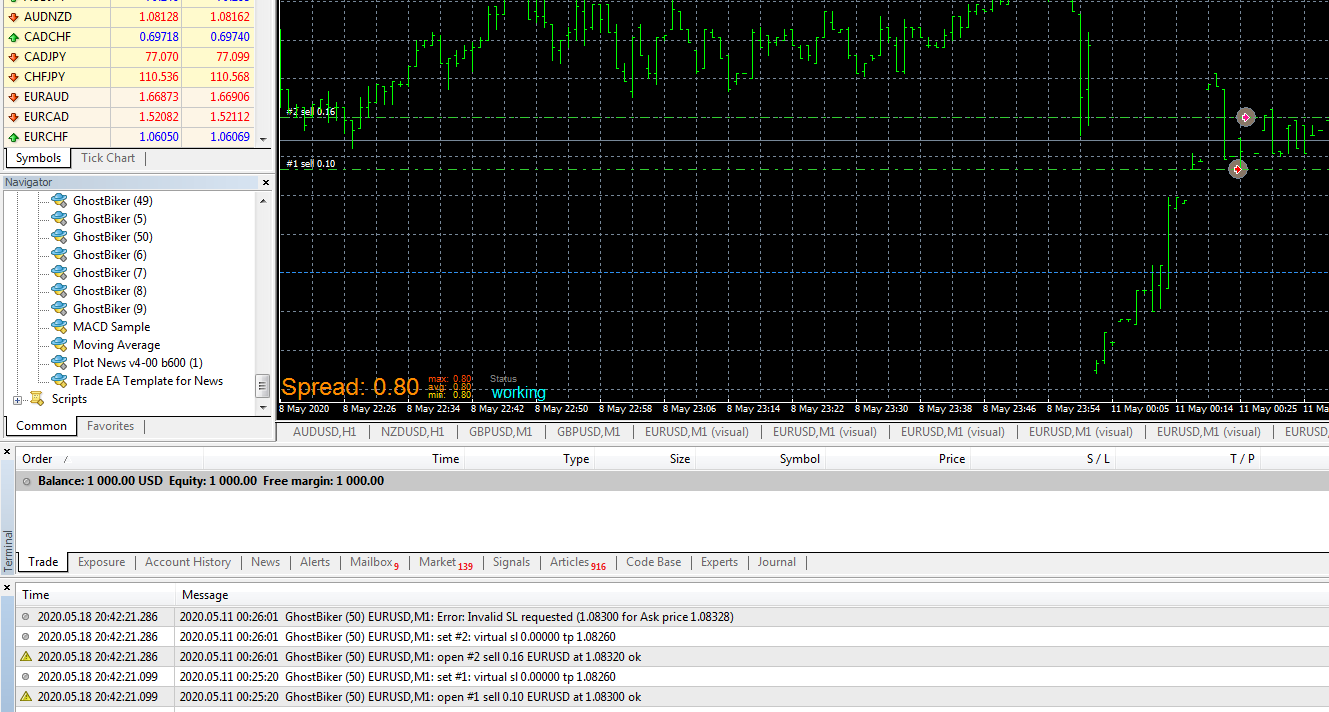This screenshot has height=712, width=1329.
Task: Open the Signals tab
Action: click(511, 562)
